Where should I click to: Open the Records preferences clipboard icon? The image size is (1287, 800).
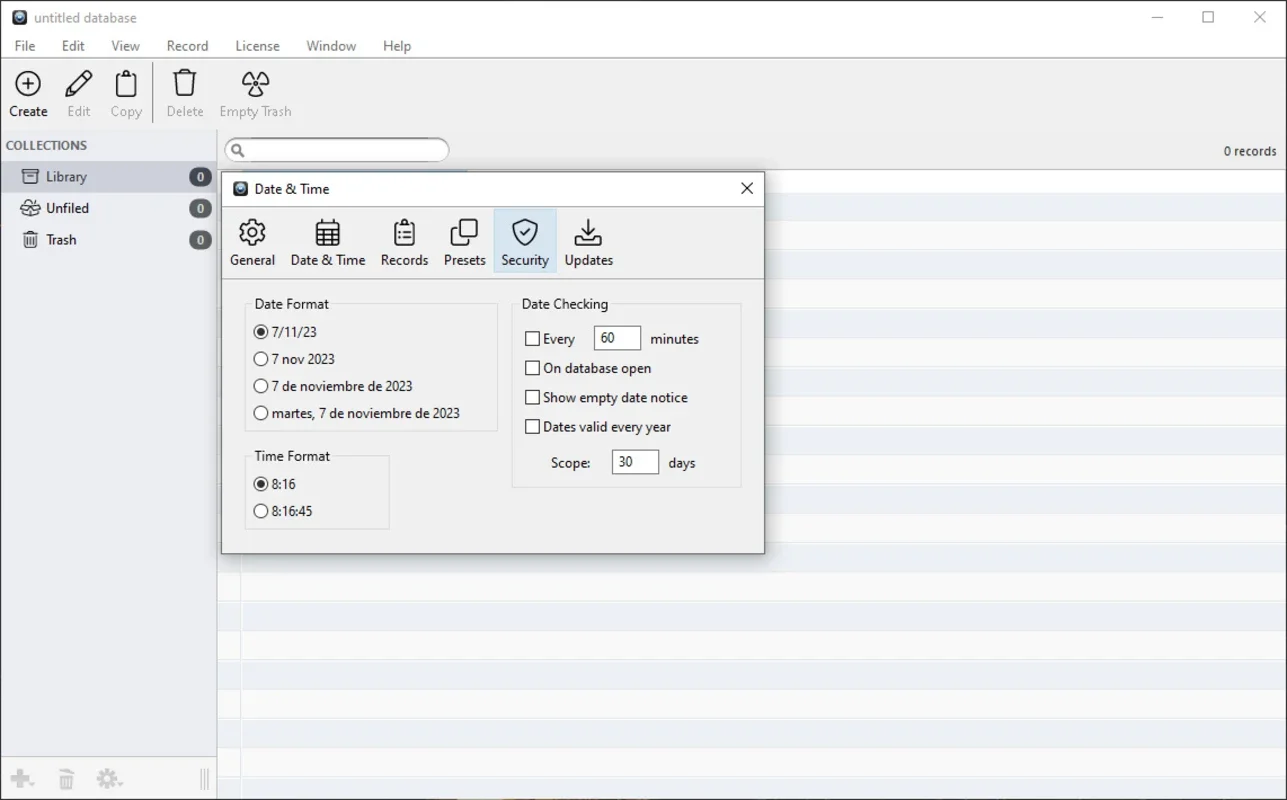click(404, 233)
